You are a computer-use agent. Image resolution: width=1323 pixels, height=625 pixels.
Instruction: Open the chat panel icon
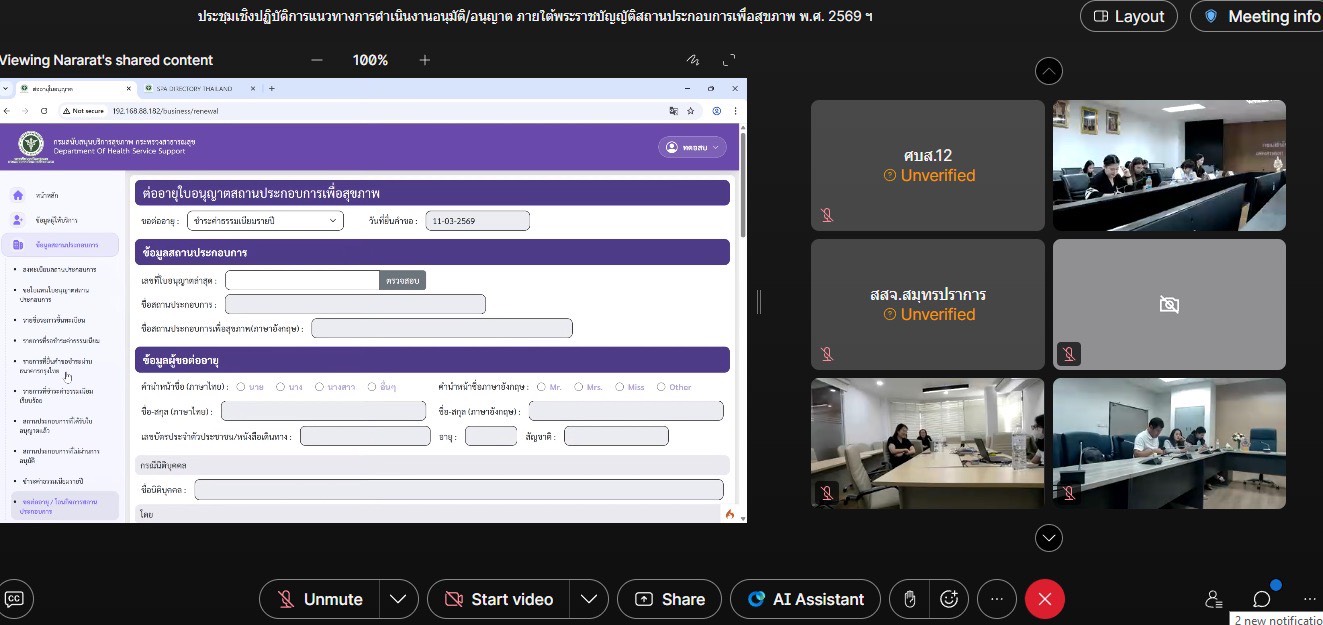[x=1262, y=599]
